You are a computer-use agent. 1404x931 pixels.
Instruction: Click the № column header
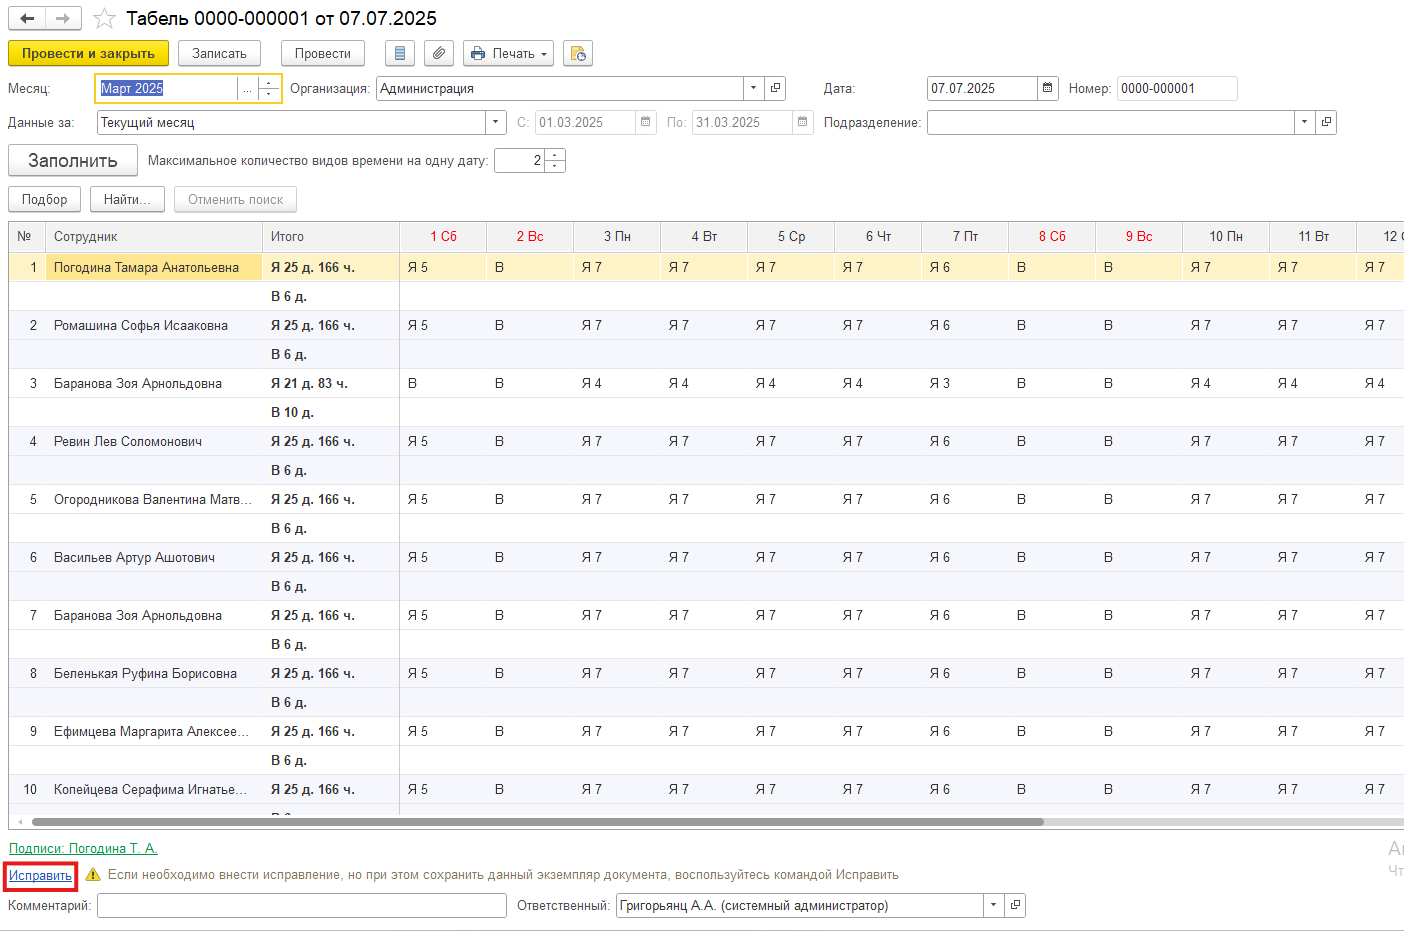point(27,237)
